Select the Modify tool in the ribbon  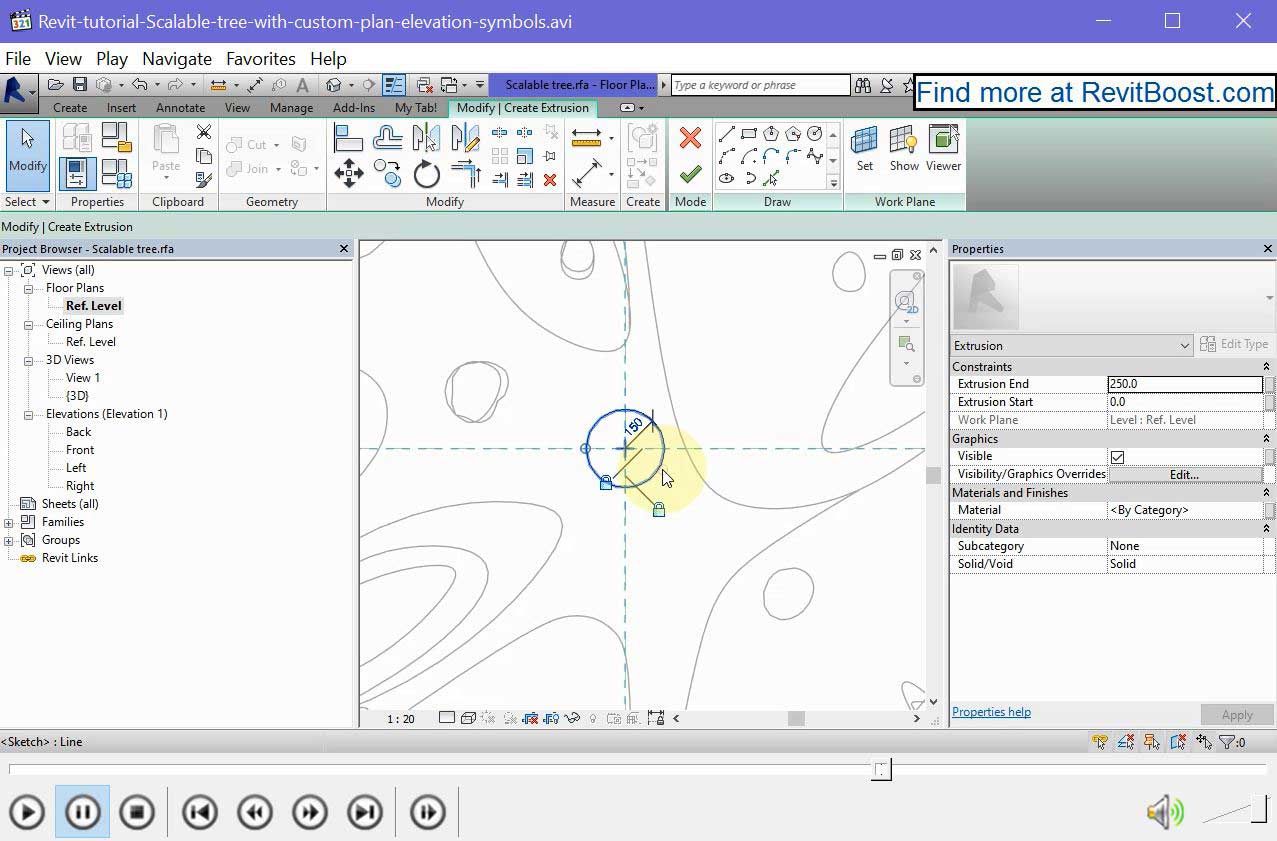27,155
